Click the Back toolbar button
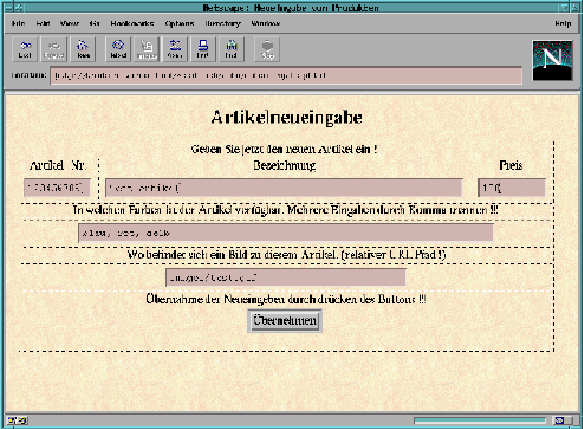 click(x=25, y=49)
